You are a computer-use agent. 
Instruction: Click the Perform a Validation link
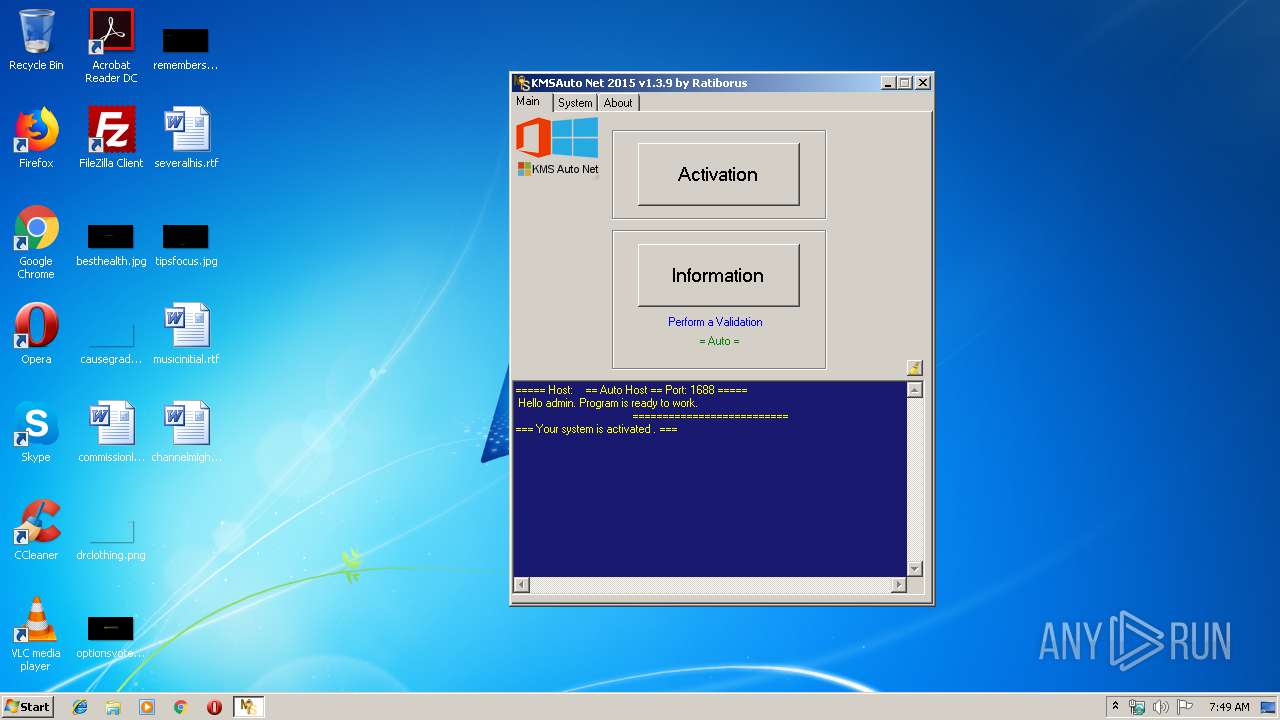[x=715, y=322]
